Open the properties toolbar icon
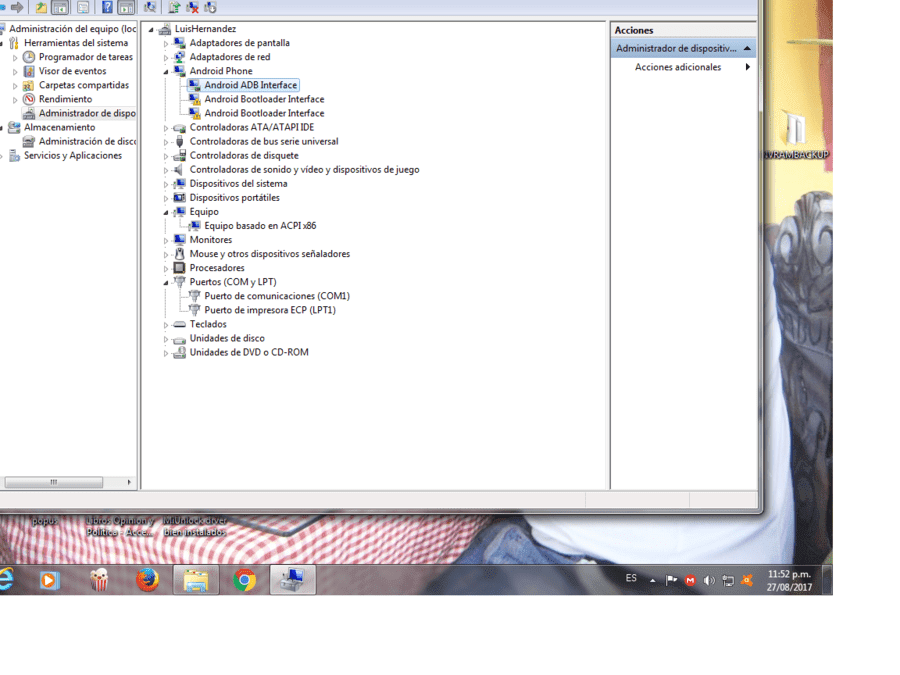Image resolution: width=900 pixels, height=675 pixels. click(x=84, y=7)
